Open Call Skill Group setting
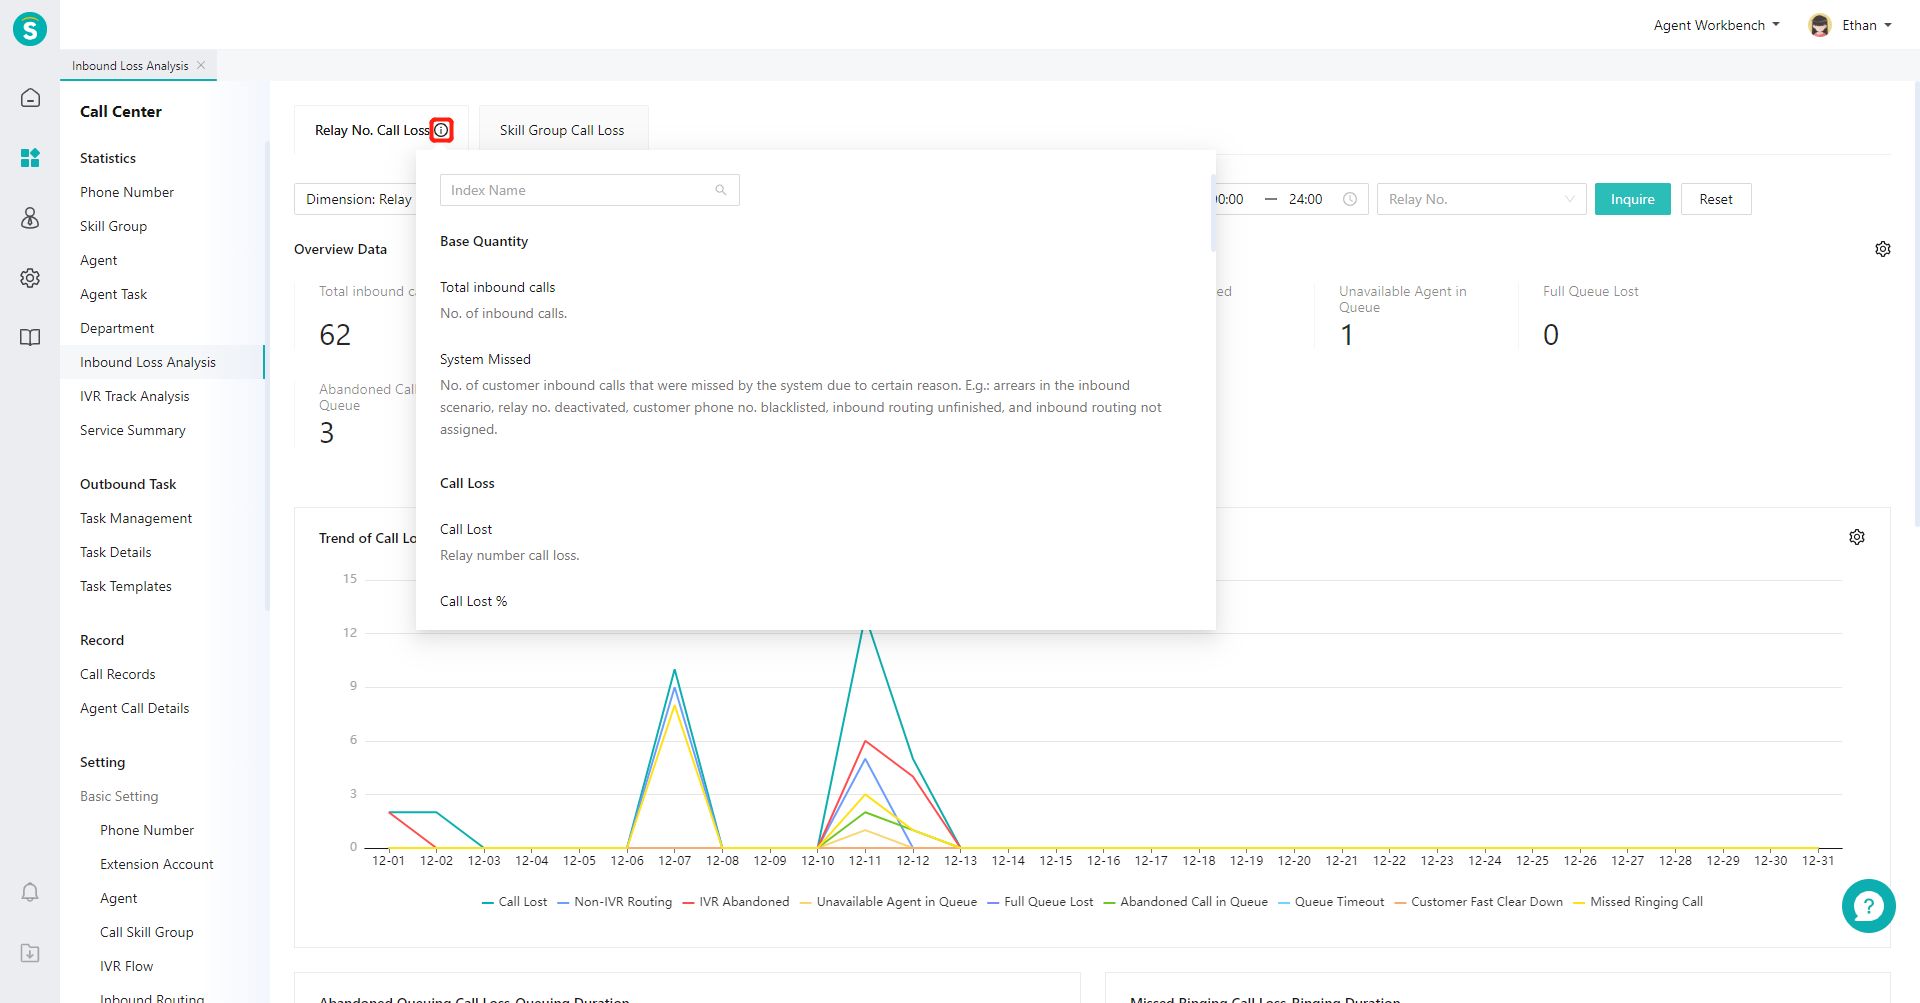 pos(147,932)
